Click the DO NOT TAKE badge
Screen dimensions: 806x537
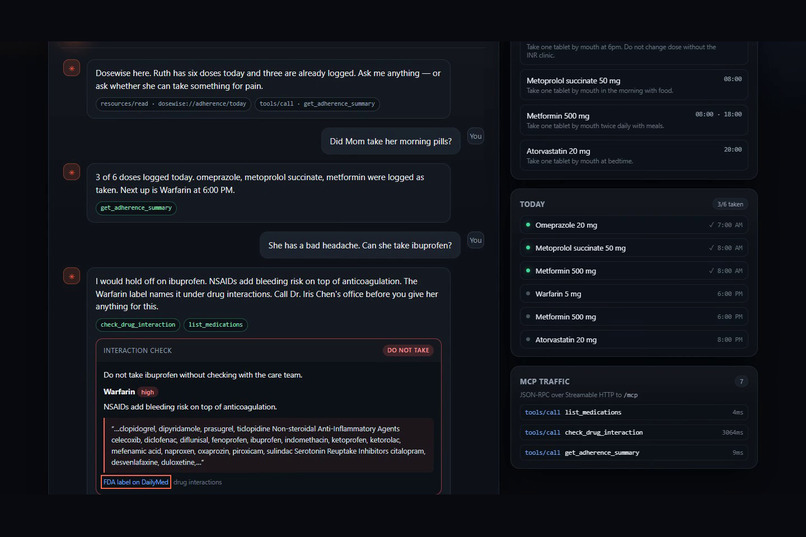[408, 350]
